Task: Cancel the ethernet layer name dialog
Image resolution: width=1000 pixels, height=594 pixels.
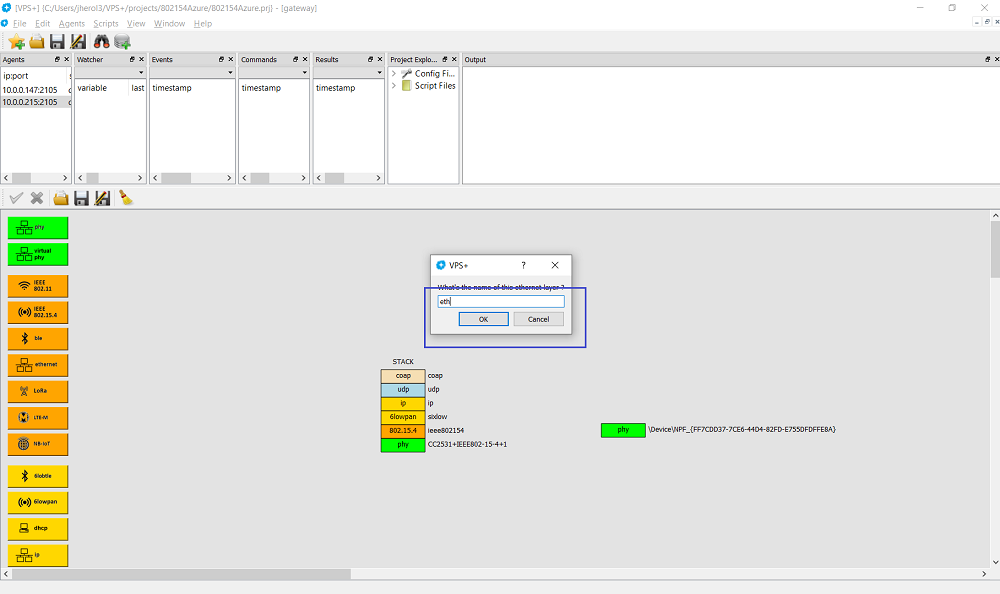Action: (538, 319)
